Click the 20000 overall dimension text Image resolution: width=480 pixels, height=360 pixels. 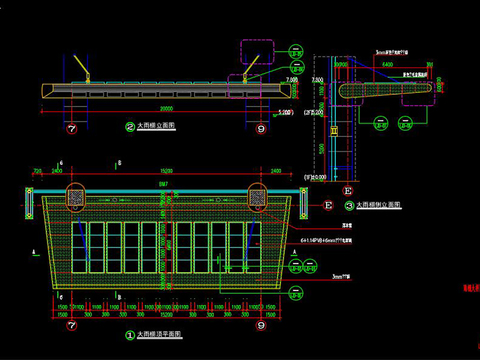(x=166, y=109)
